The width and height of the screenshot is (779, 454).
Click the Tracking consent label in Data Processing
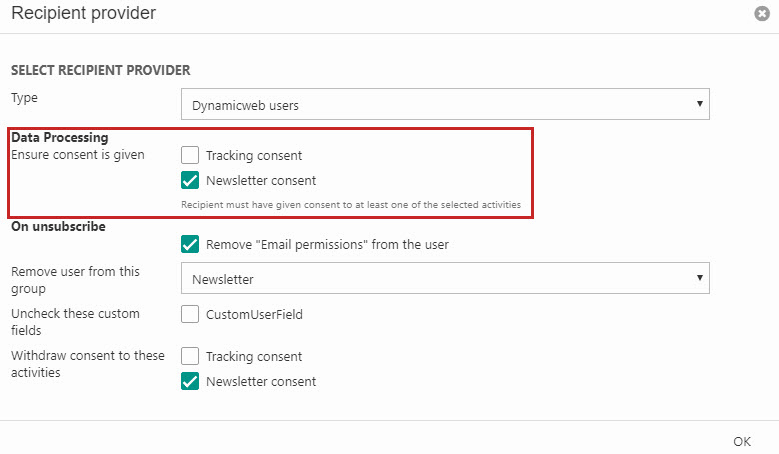tap(254, 155)
